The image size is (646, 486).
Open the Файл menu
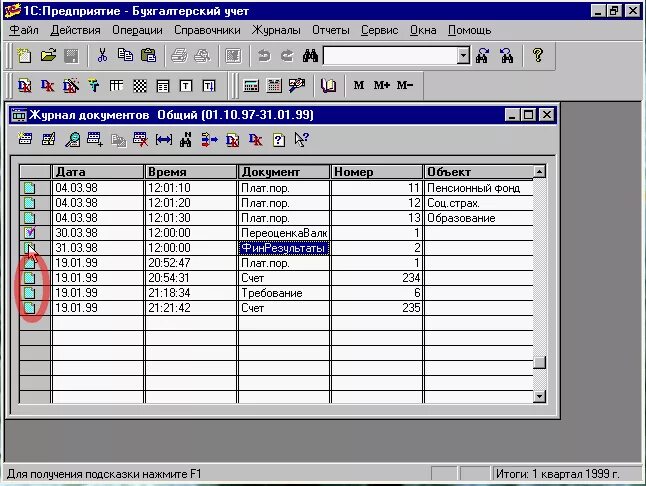coord(24,30)
